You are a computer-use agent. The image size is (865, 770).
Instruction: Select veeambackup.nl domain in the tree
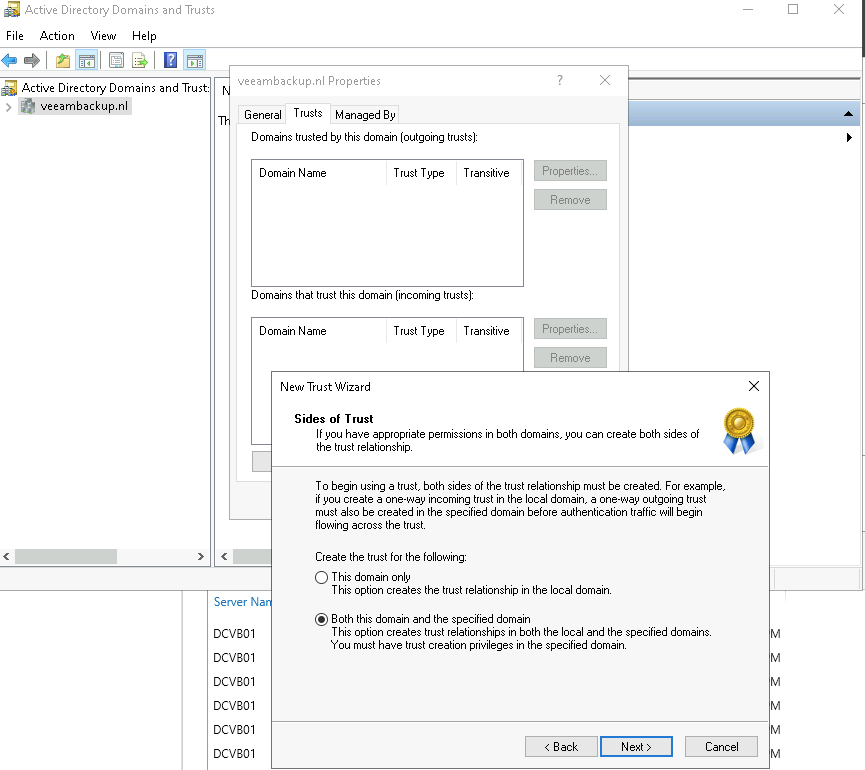point(84,107)
